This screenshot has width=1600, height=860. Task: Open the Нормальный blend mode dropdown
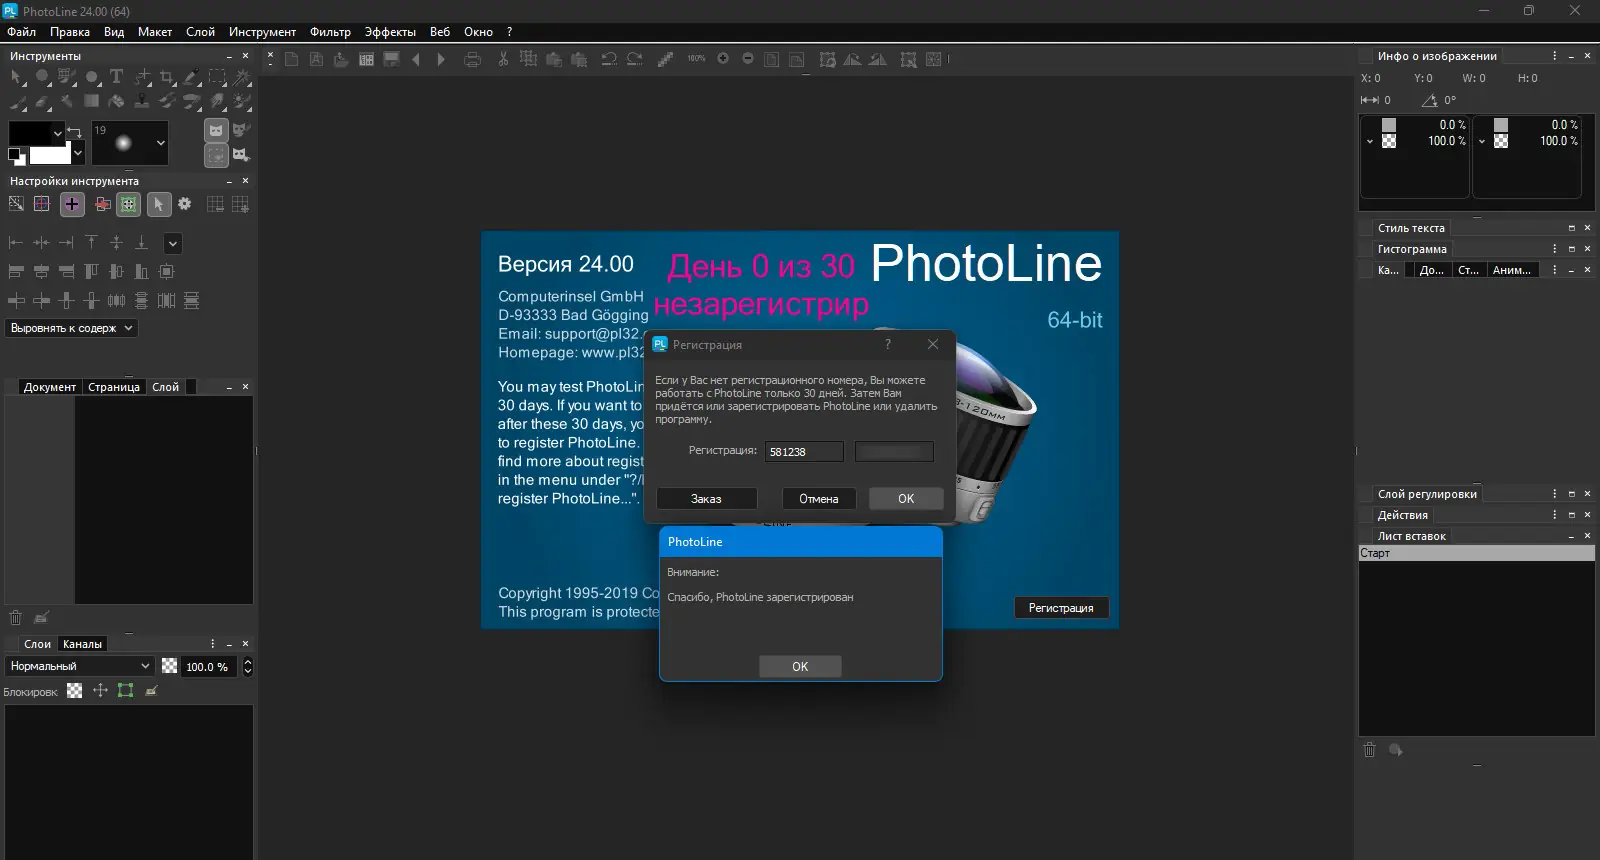pos(79,666)
